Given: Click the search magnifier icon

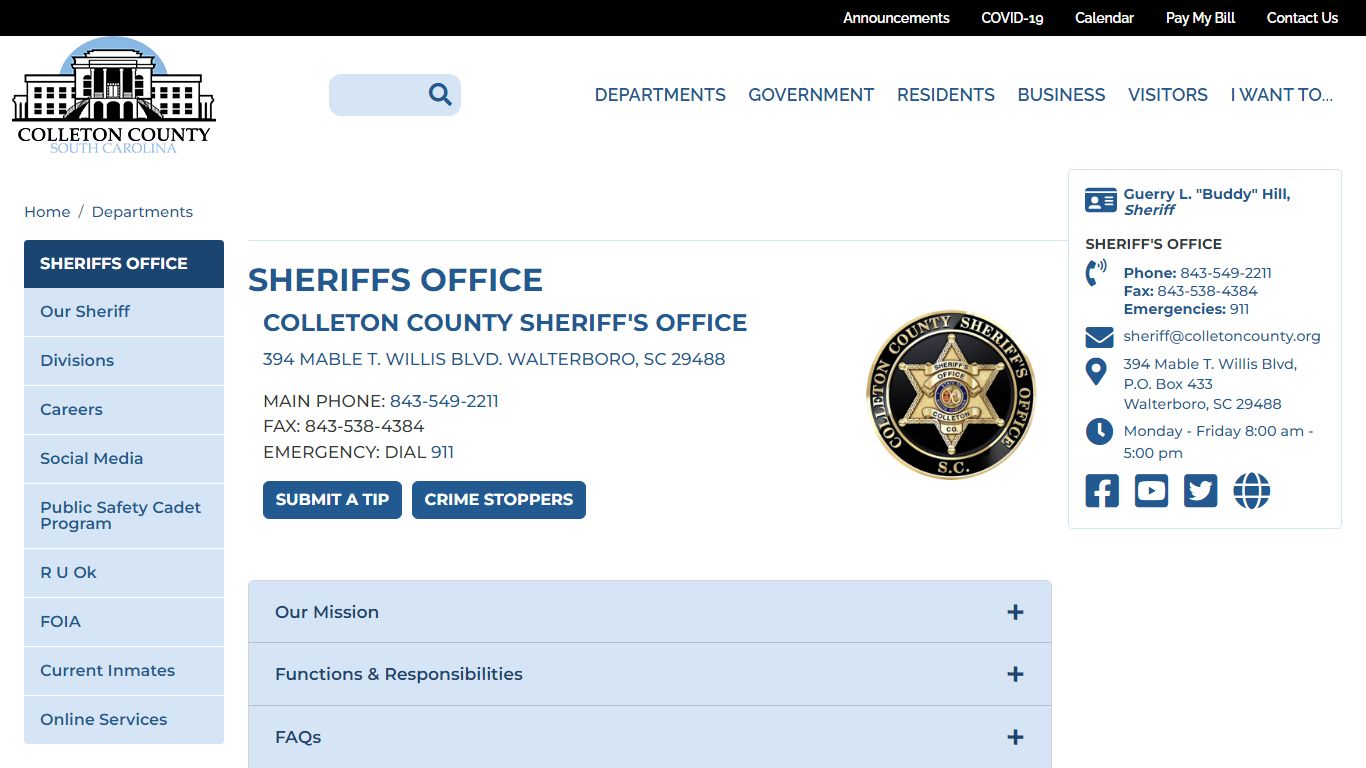Looking at the screenshot, I should click(x=440, y=94).
